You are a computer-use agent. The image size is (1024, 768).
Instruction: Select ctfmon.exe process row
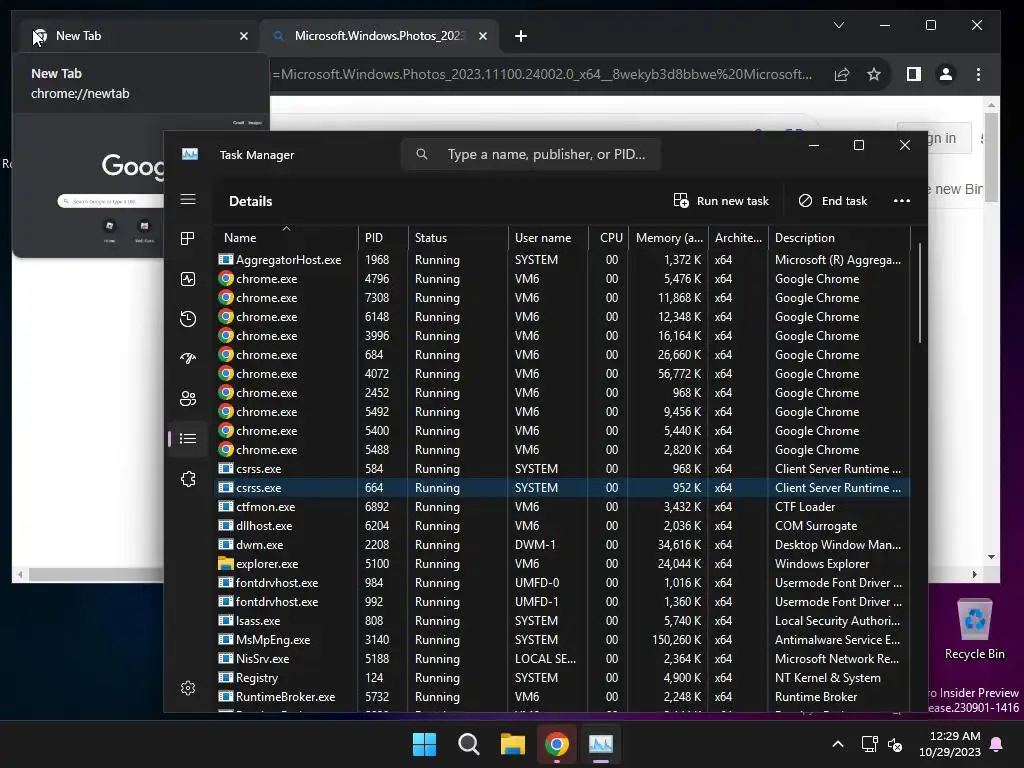pyautogui.click(x=562, y=507)
